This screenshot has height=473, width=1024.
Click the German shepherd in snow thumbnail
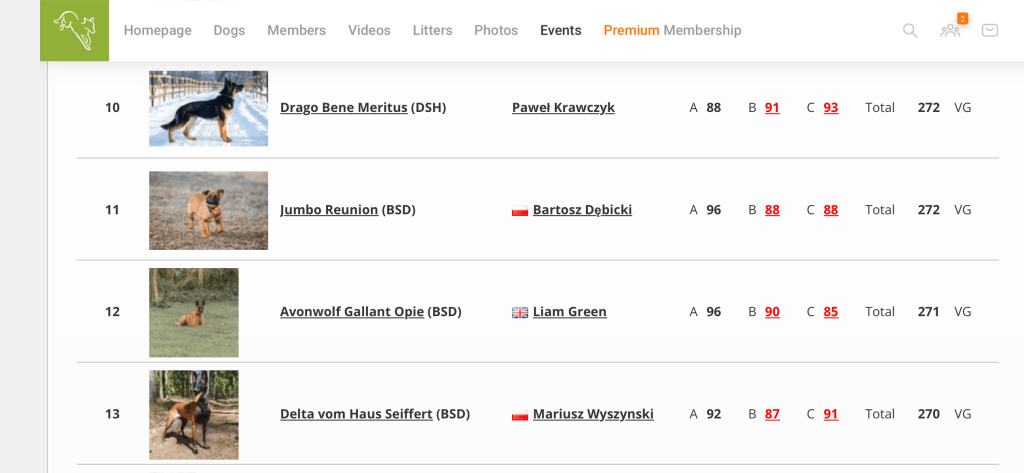[x=208, y=108]
